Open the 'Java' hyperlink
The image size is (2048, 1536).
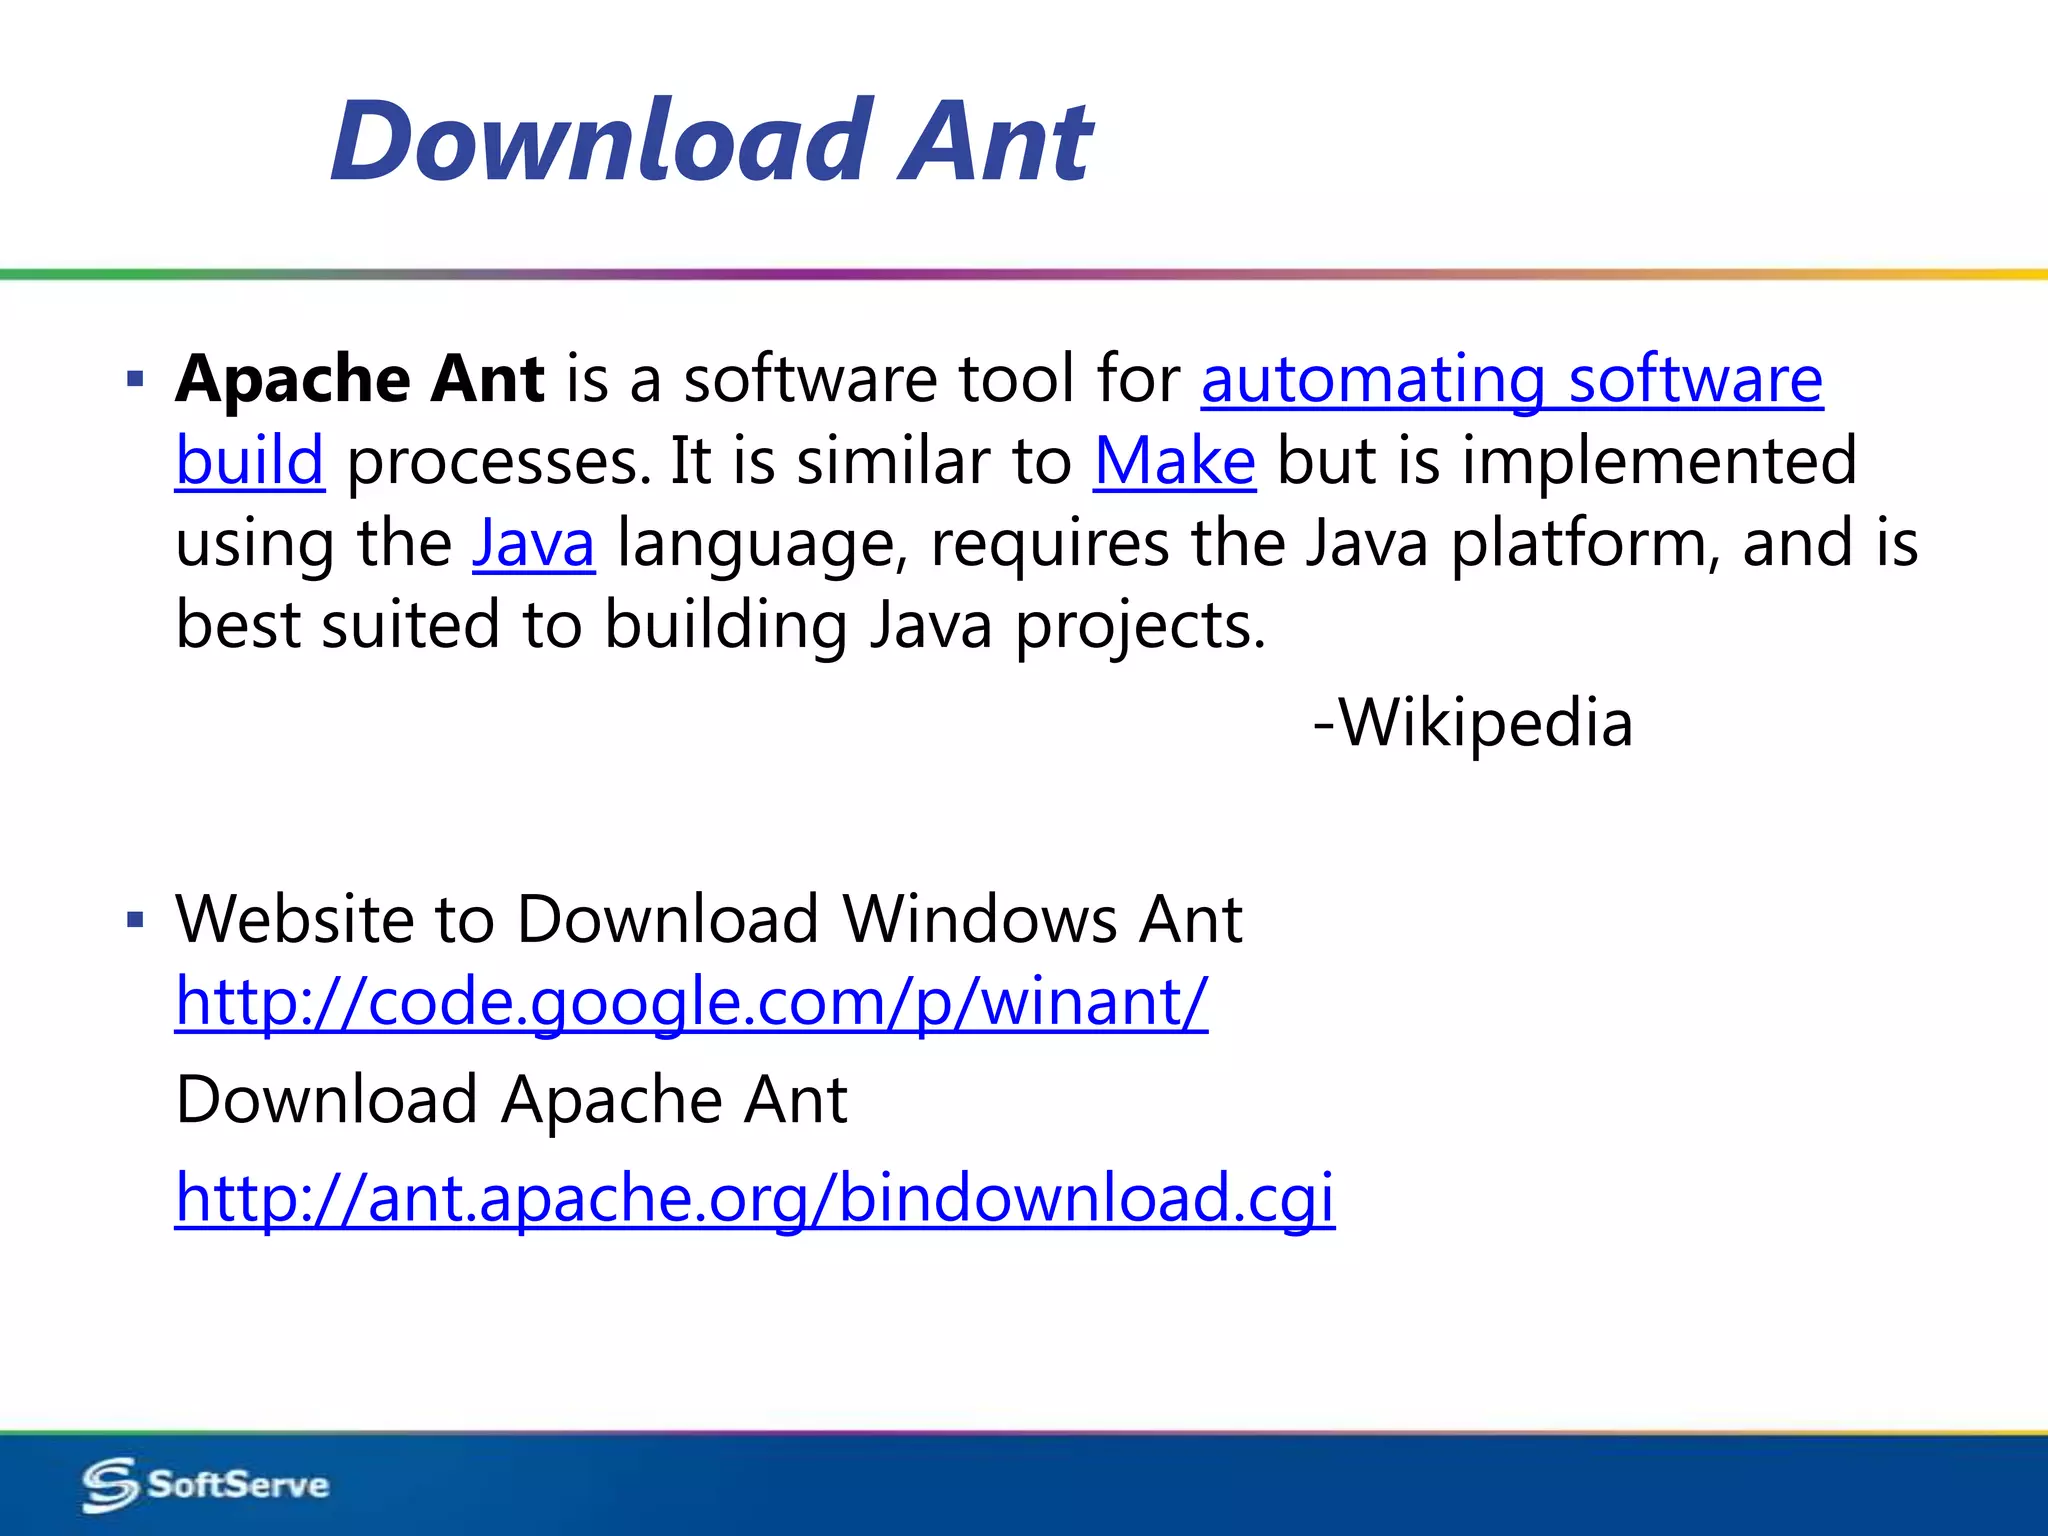534,544
